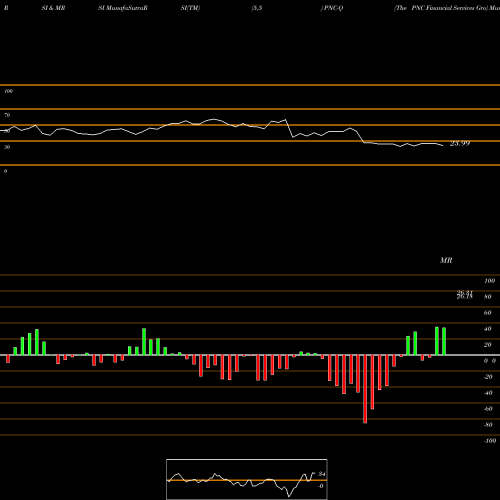Click the MR axis label '80'
The height and width of the screenshot is (500, 500).
(488, 297)
